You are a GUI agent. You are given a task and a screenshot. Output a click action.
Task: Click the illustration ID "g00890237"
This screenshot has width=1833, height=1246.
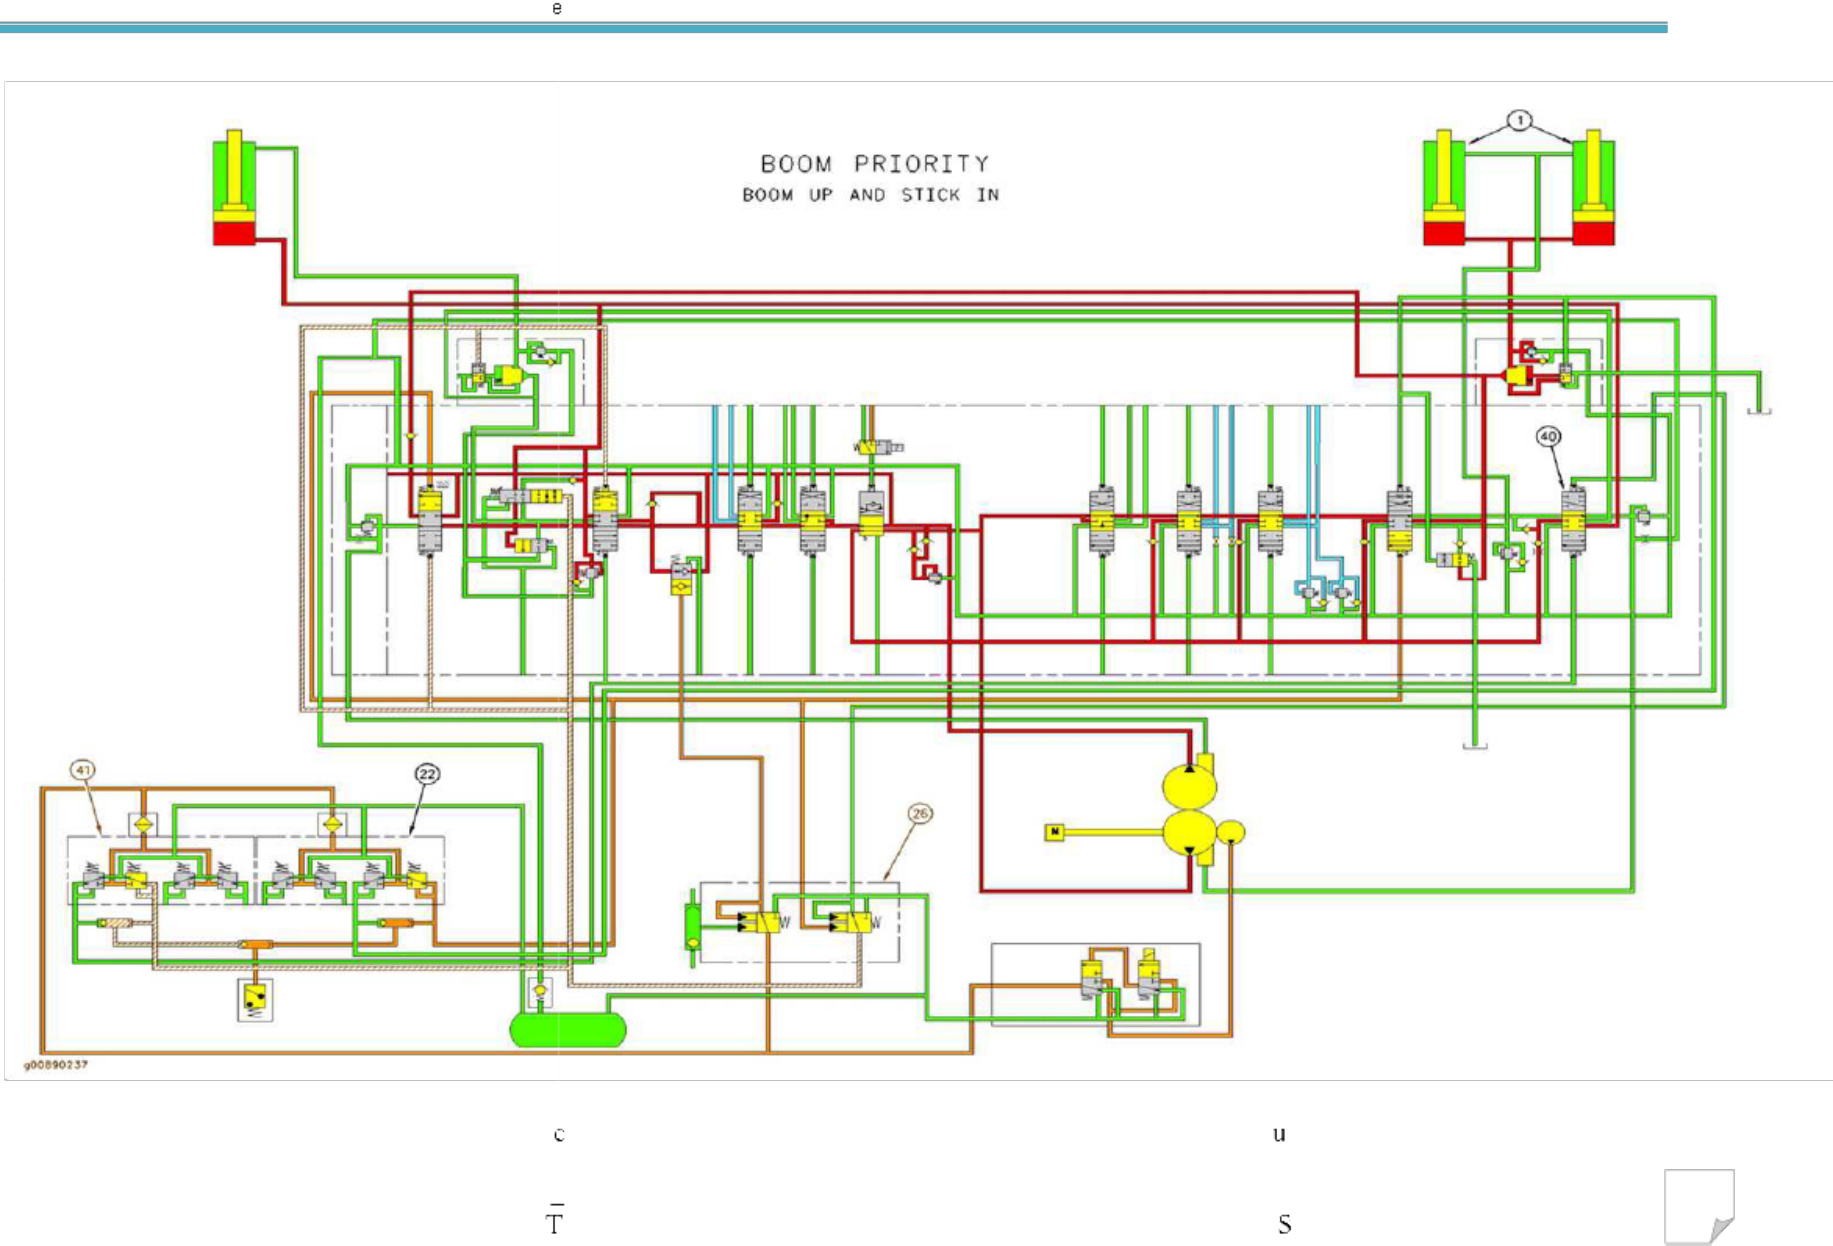(x=56, y=1065)
